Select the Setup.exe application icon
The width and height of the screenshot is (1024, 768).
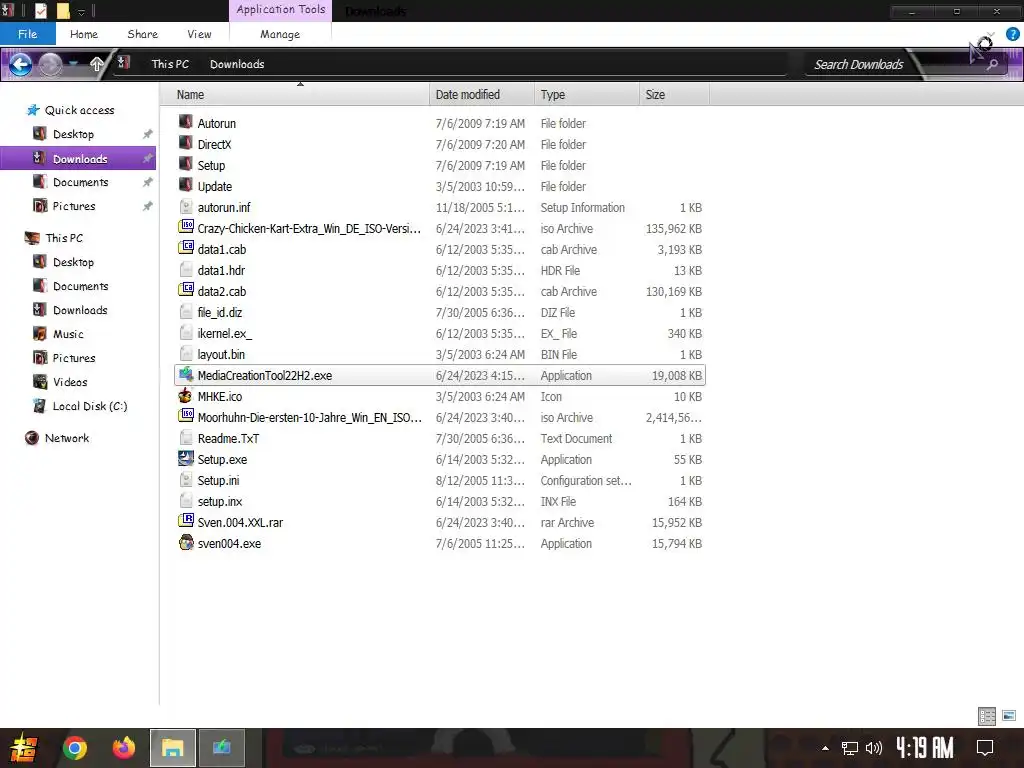coord(185,458)
